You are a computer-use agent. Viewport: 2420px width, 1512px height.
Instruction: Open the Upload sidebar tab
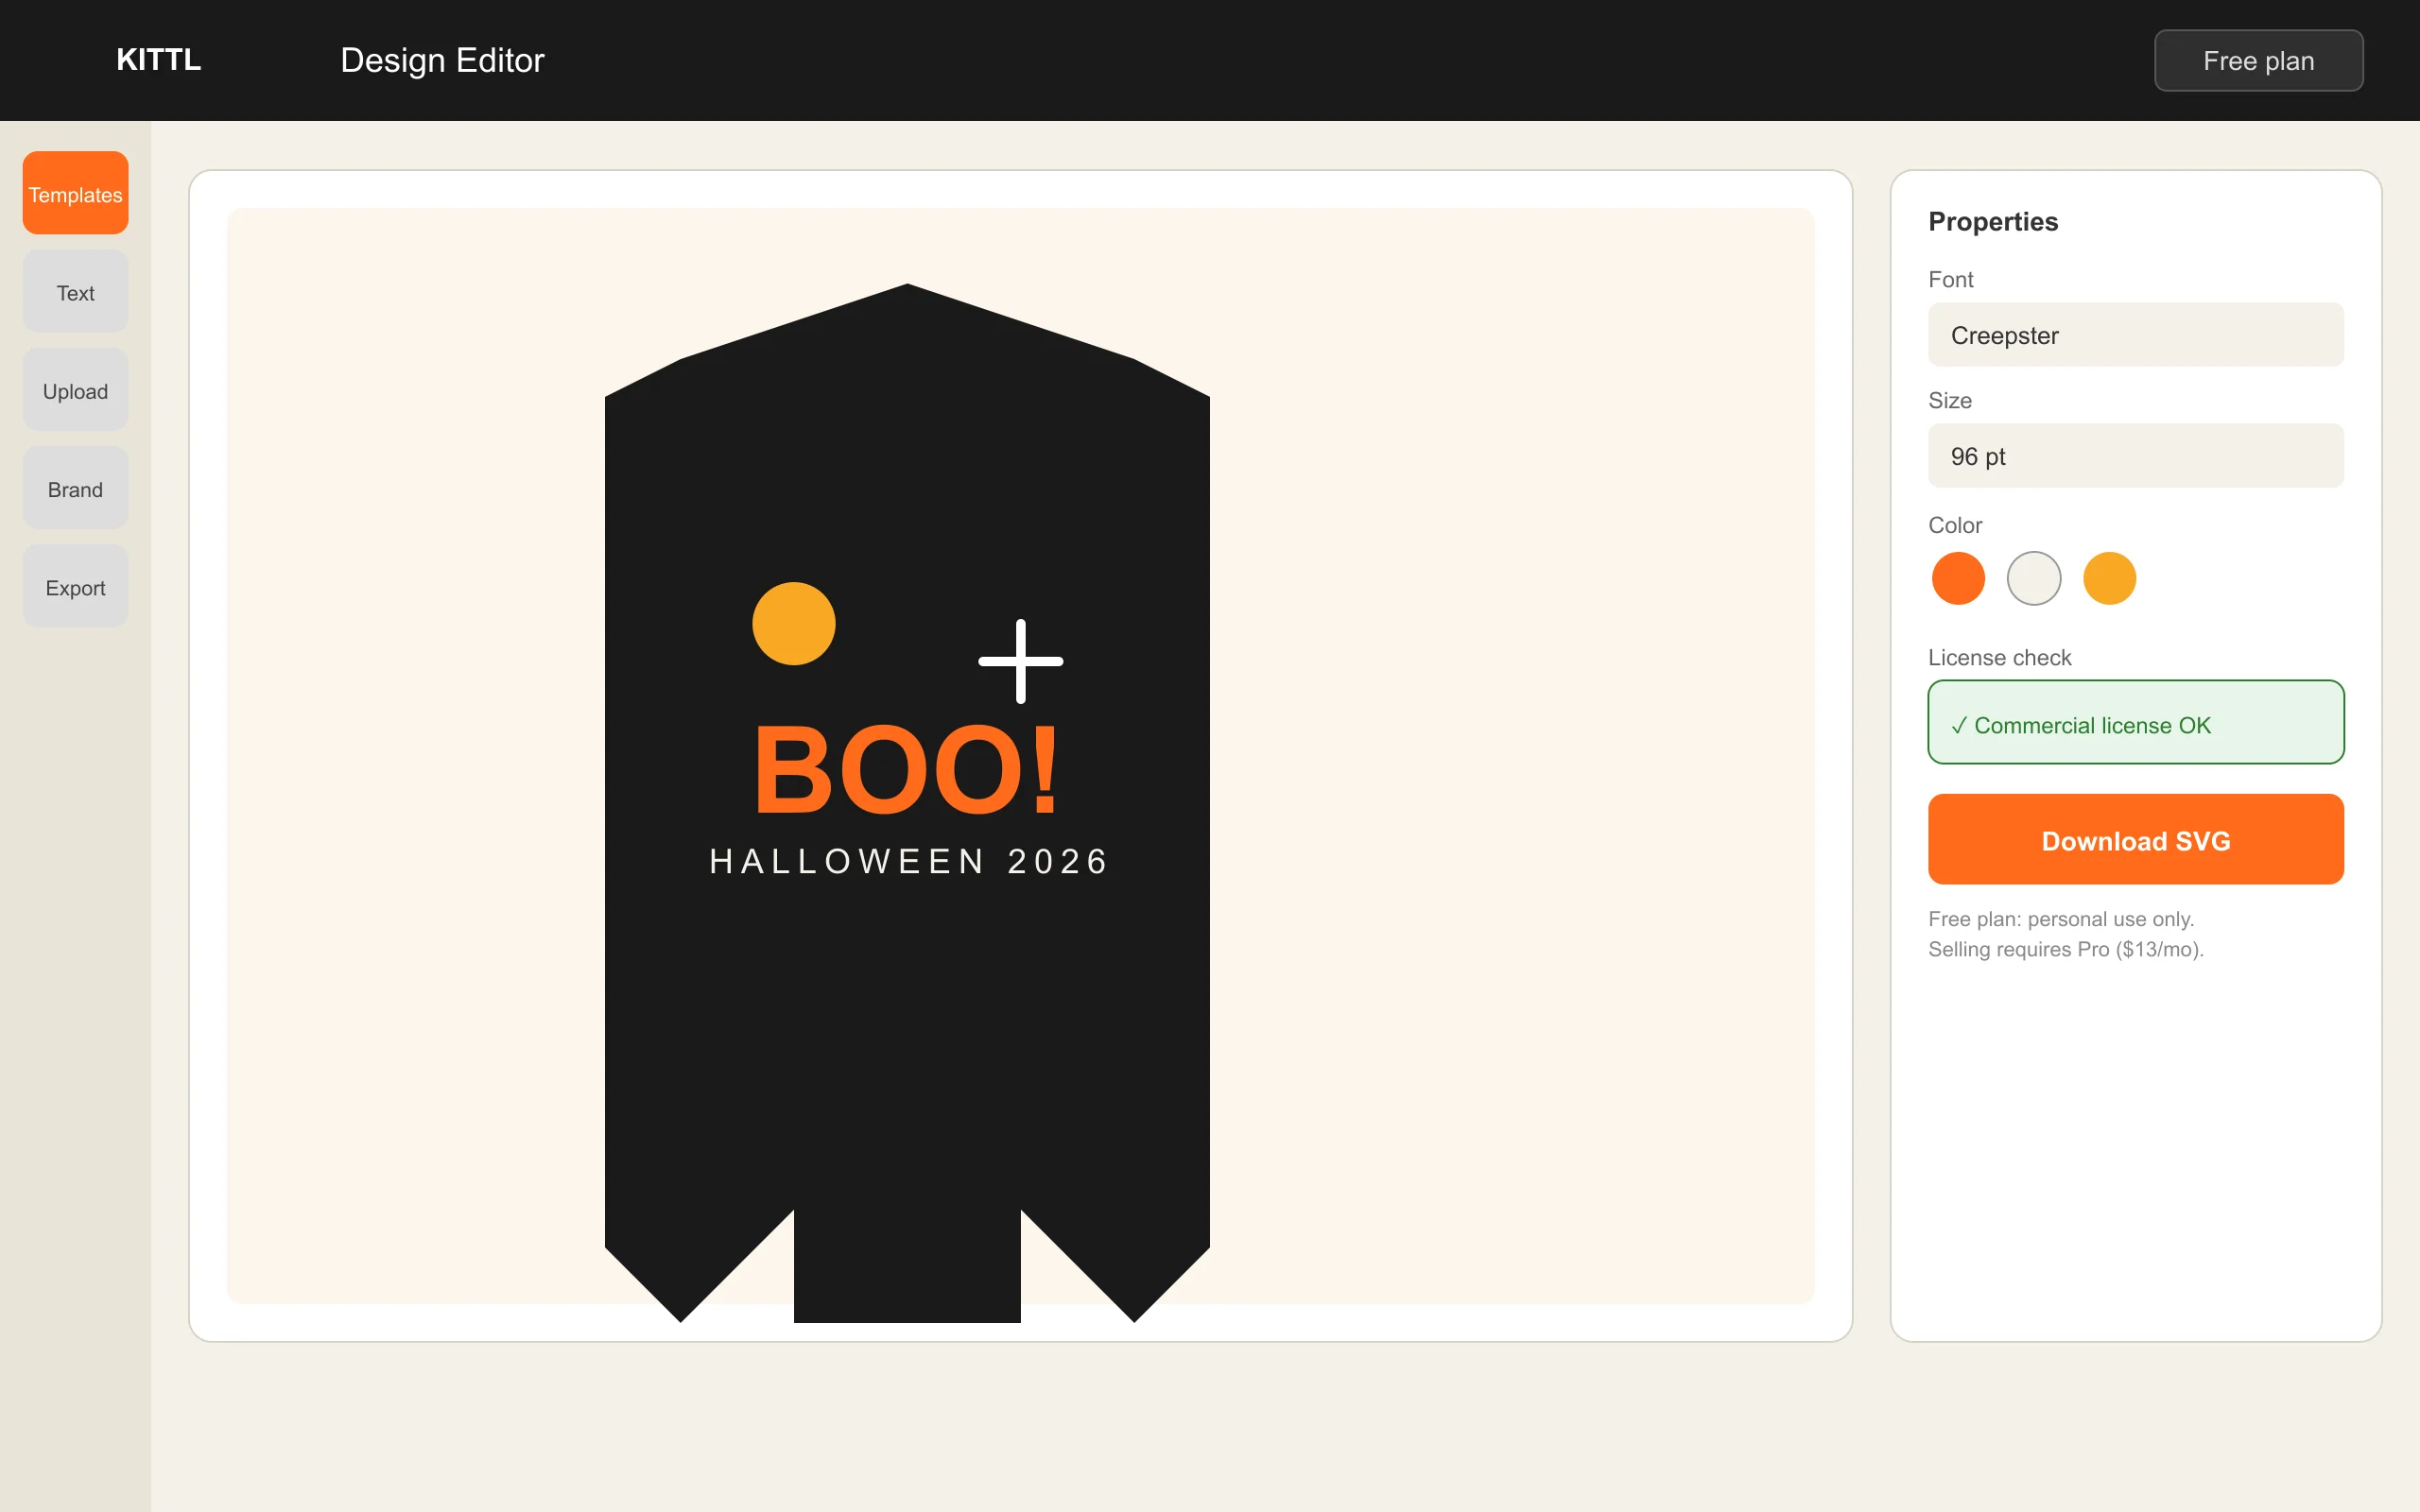[75, 390]
